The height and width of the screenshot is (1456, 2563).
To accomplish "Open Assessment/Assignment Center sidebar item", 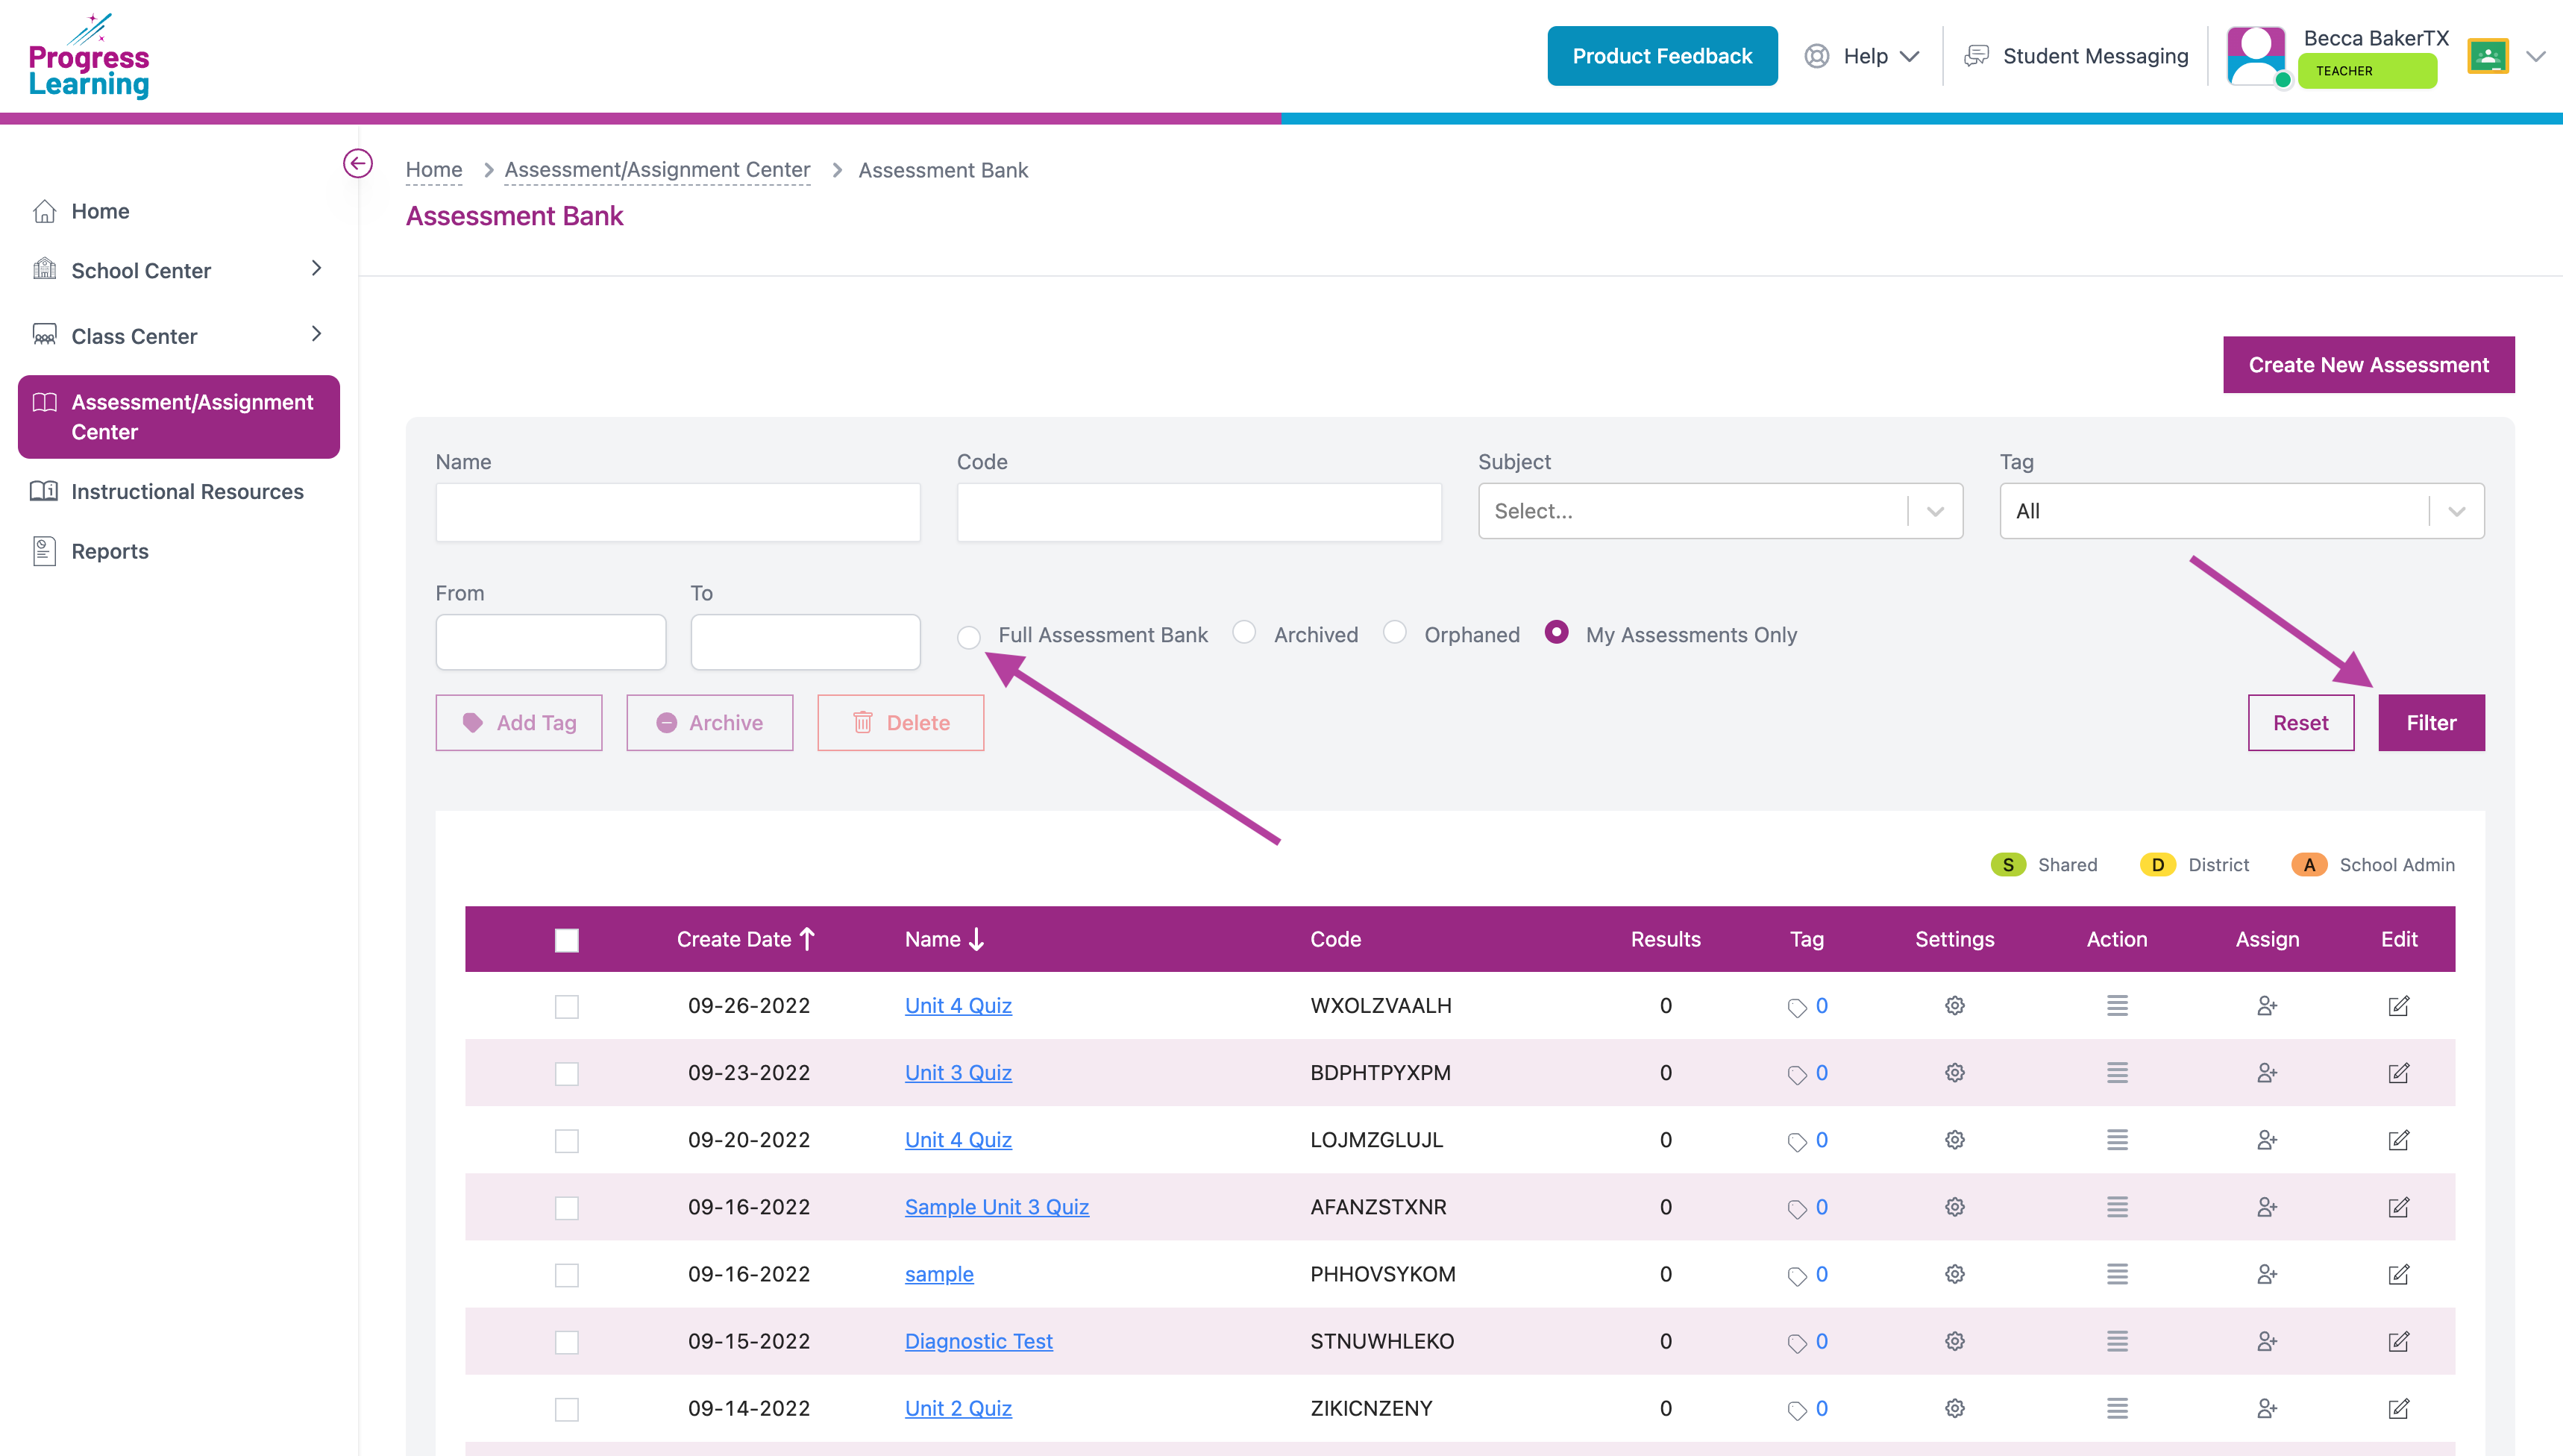I will [178, 417].
